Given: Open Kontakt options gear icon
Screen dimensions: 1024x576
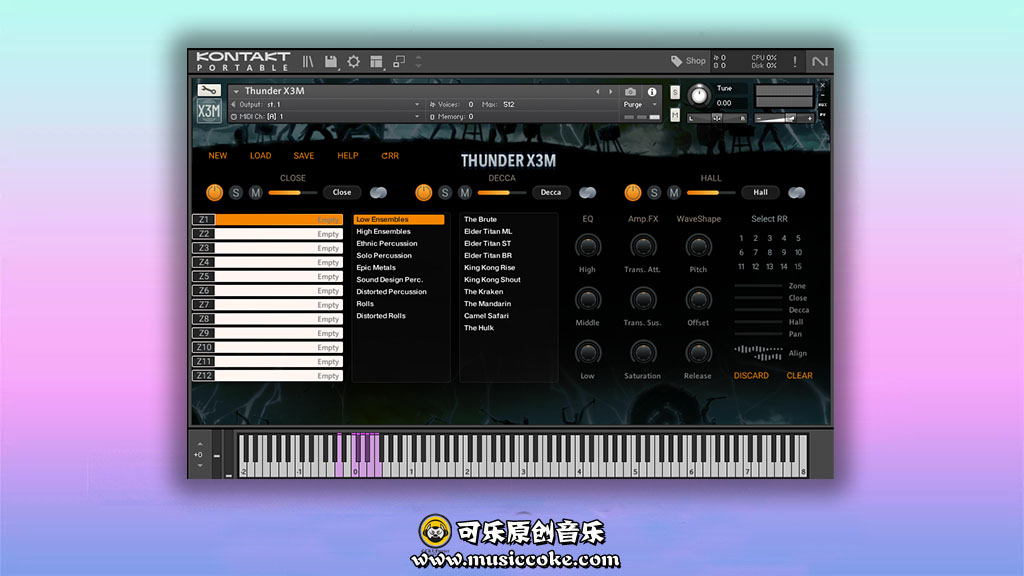Looking at the screenshot, I should pyautogui.click(x=353, y=61).
